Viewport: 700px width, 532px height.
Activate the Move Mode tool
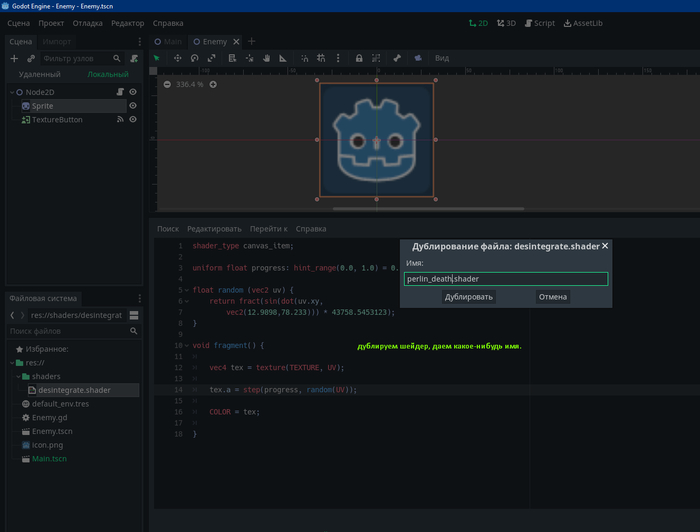178,59
